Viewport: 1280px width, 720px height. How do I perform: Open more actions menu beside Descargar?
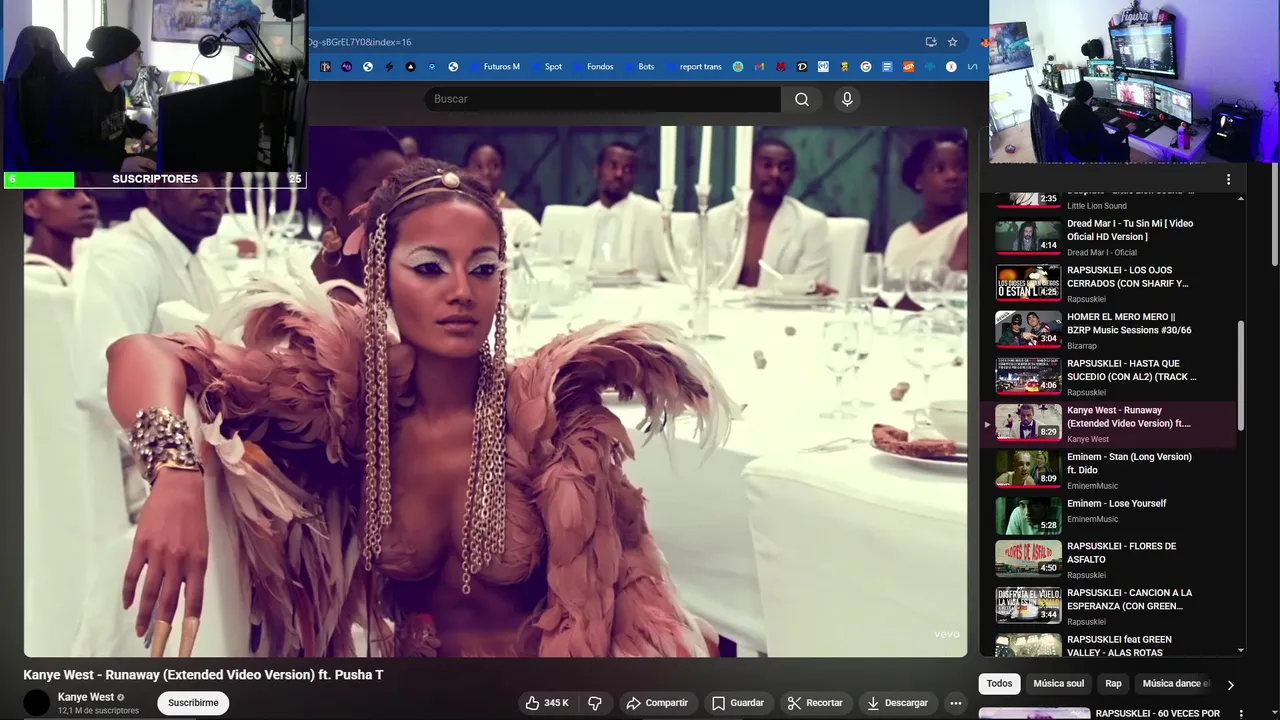[x=955, y=703]
